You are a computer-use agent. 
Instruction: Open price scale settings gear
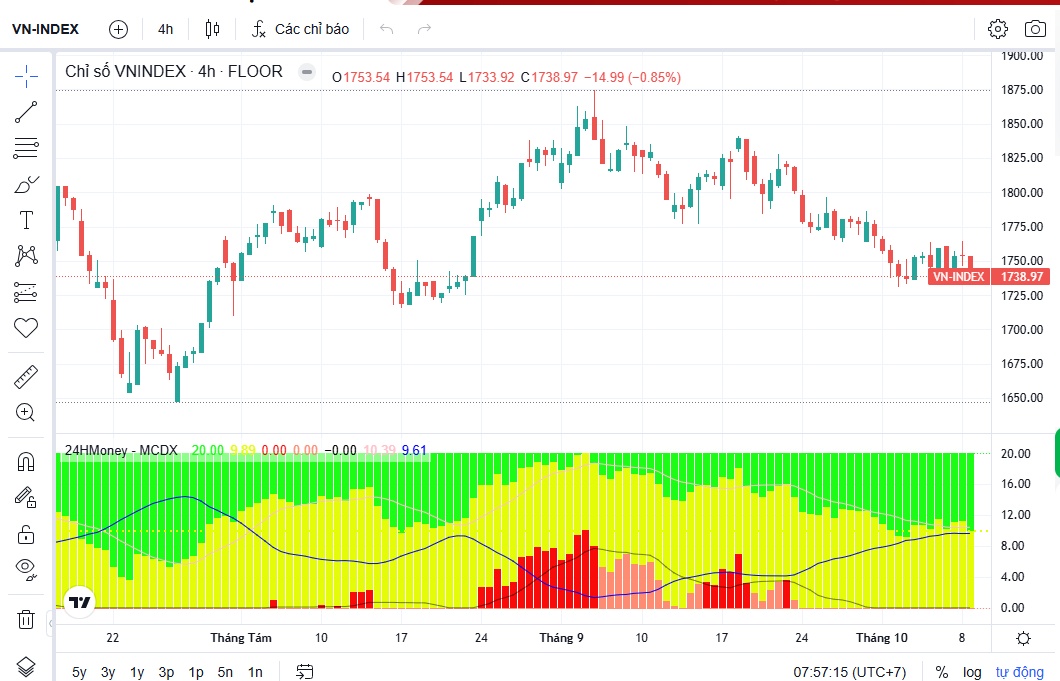(1023, 638)
